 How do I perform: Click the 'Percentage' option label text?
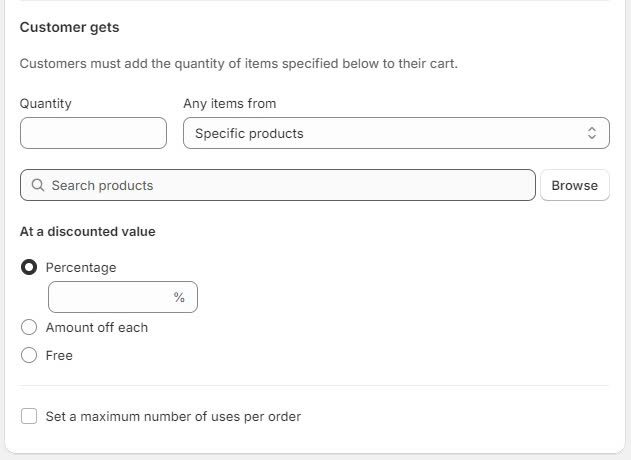(x=81, y=267)
